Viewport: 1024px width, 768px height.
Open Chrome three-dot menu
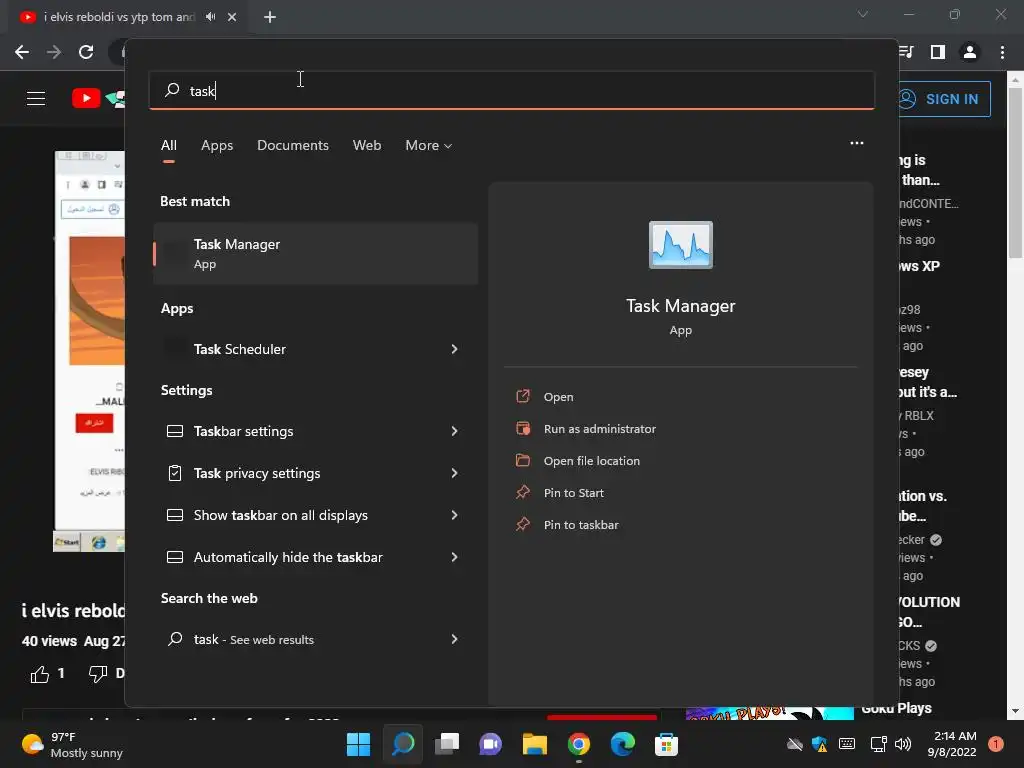[x=1002, y=52]
